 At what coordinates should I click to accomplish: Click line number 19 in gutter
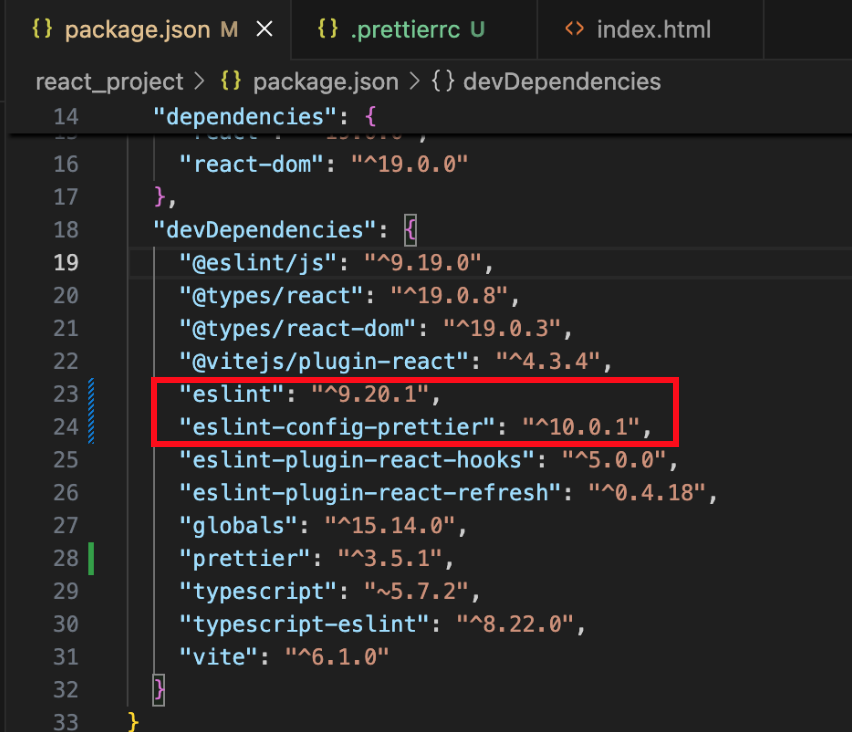pos(66,263)
